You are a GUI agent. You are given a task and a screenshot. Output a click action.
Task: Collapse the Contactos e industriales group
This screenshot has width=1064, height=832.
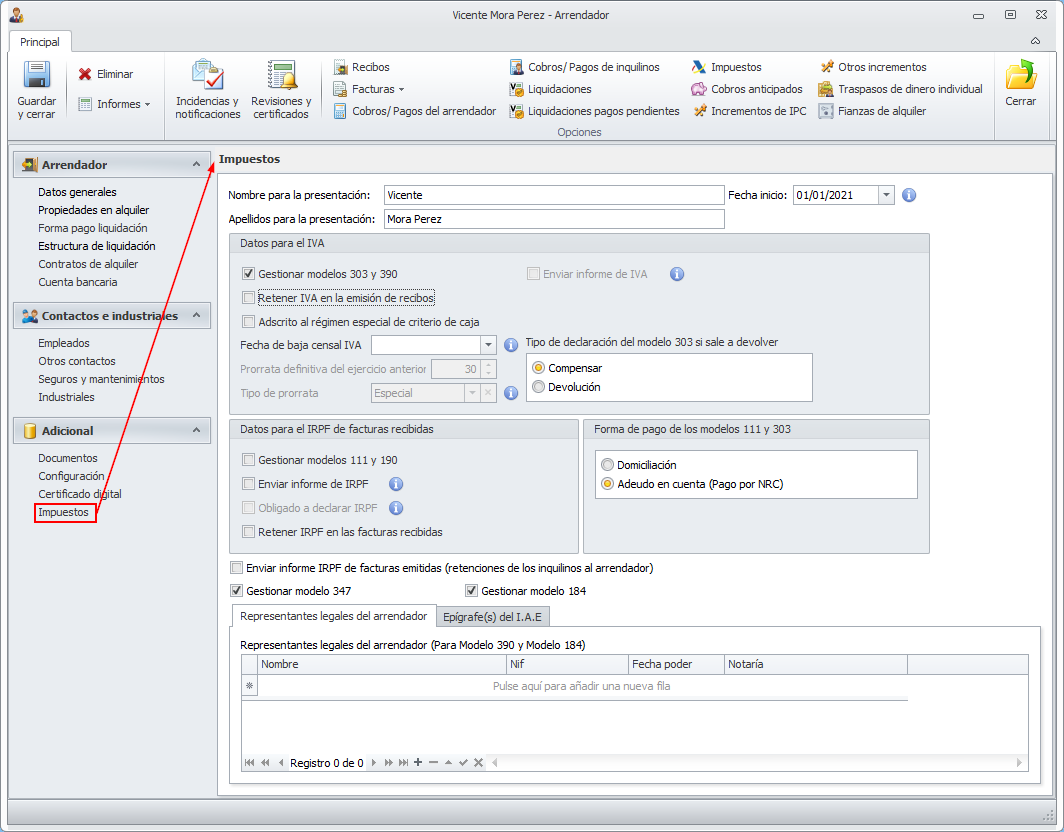196,316
